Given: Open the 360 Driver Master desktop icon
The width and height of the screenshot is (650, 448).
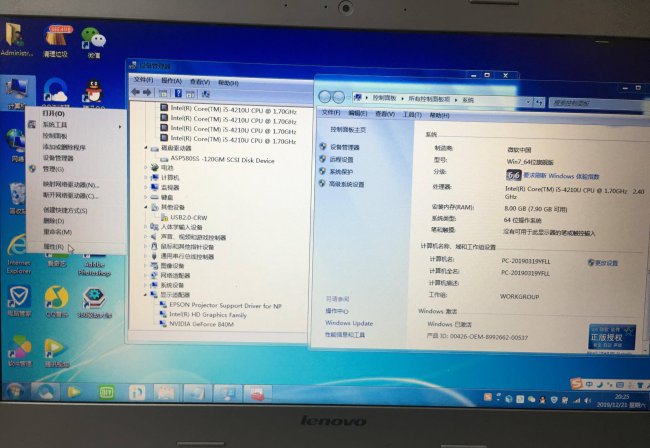Looking at the screenshot, I should pos(94,303).
